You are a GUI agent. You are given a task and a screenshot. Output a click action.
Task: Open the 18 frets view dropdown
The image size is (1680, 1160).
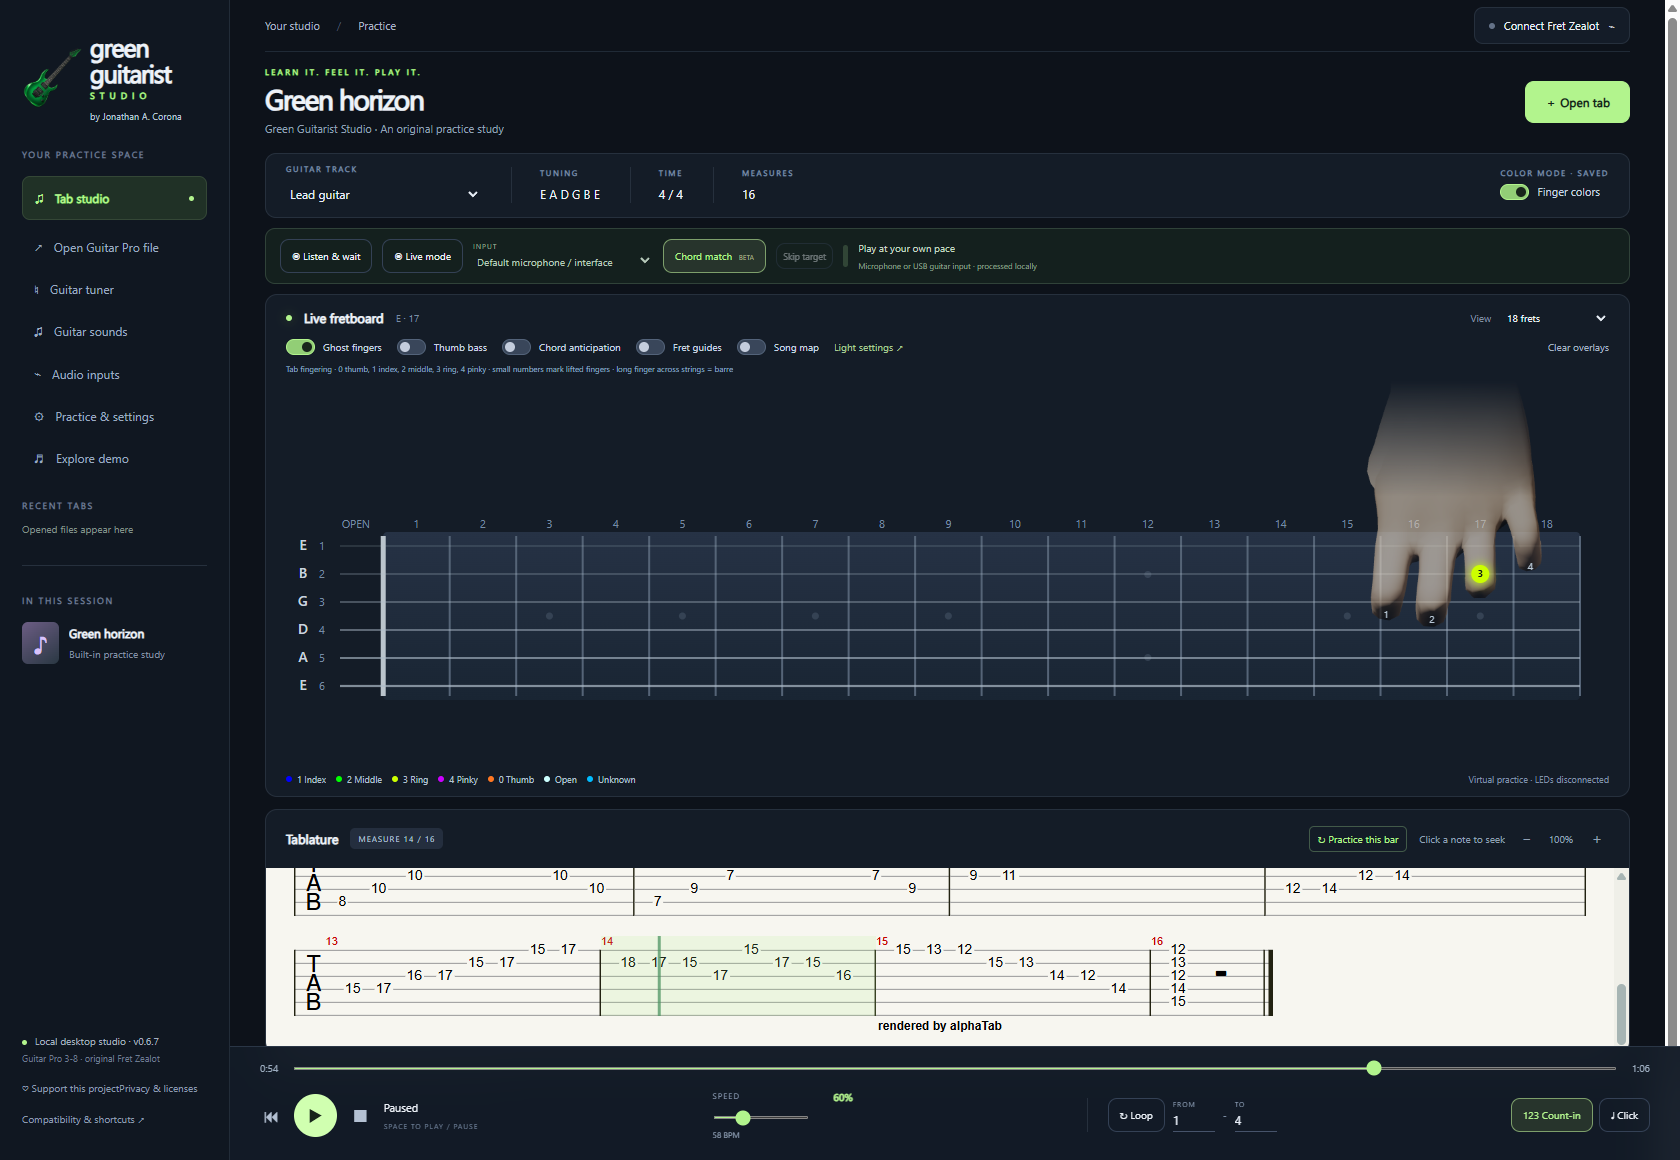pyautogui.click(x=1556, y=318)
